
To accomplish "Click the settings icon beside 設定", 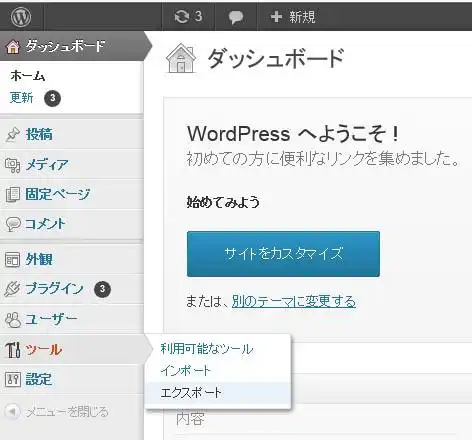I will pyautogui.click(x=13, y=379).
